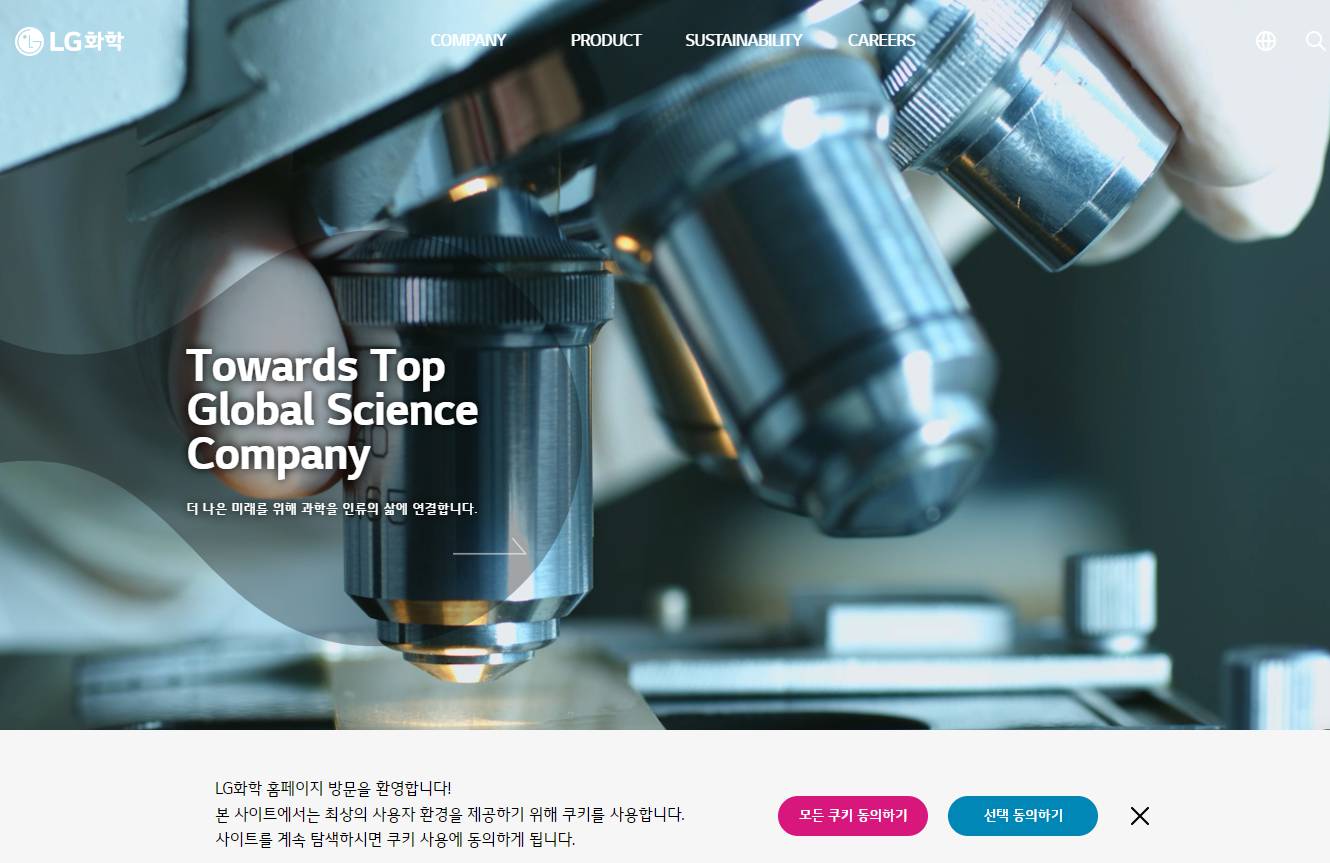Screen dimensions: 1330x863
Task: Click 'LG화학 홈페이지 방문을 환영합니다!' text
Action: (333, 788)
